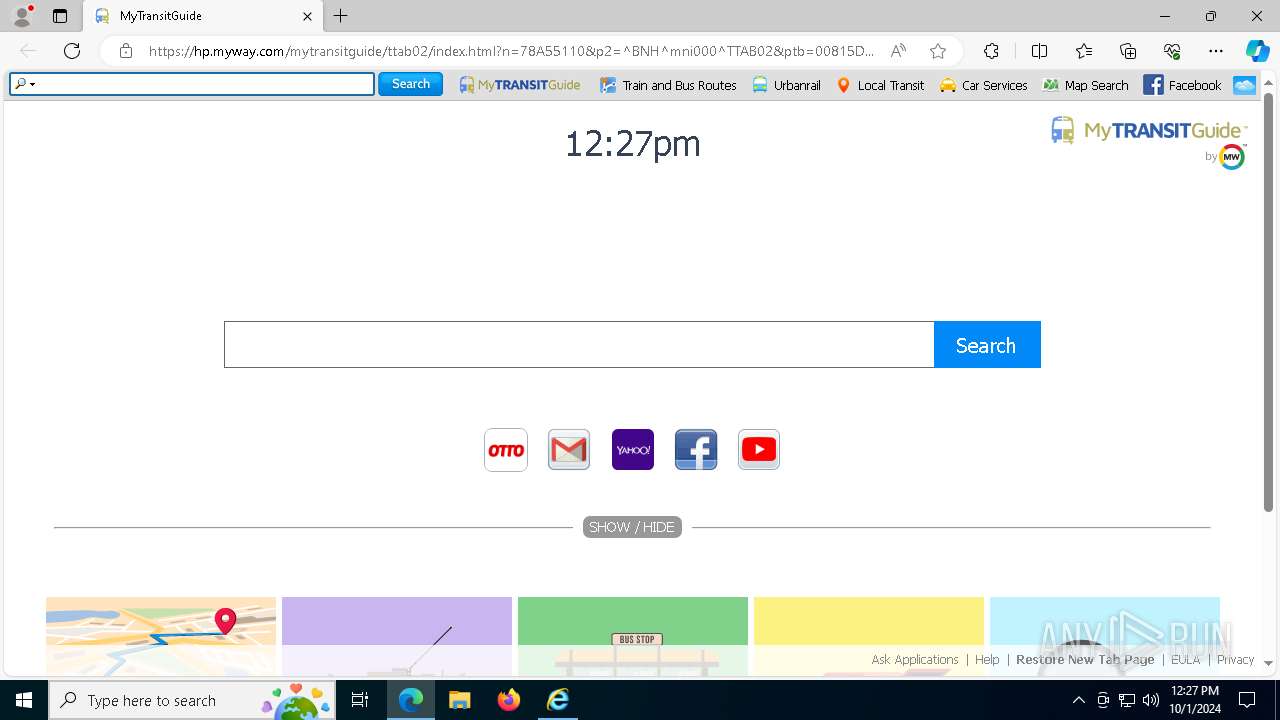
Task: Click the weather cloud toolbar icon
Action: tap(1244, 85)
